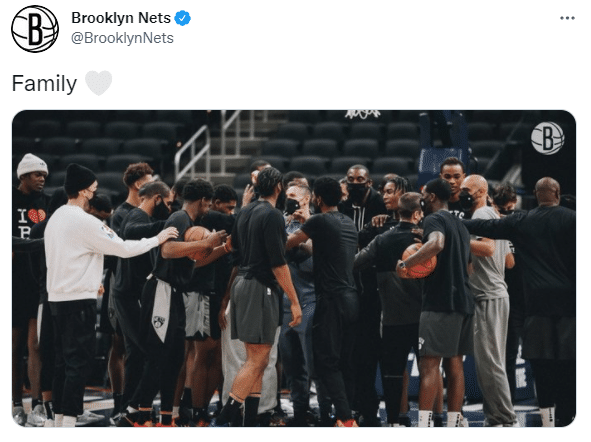
Task: Click the black beanie hat in the photo
Action: (x=79, y=179)
